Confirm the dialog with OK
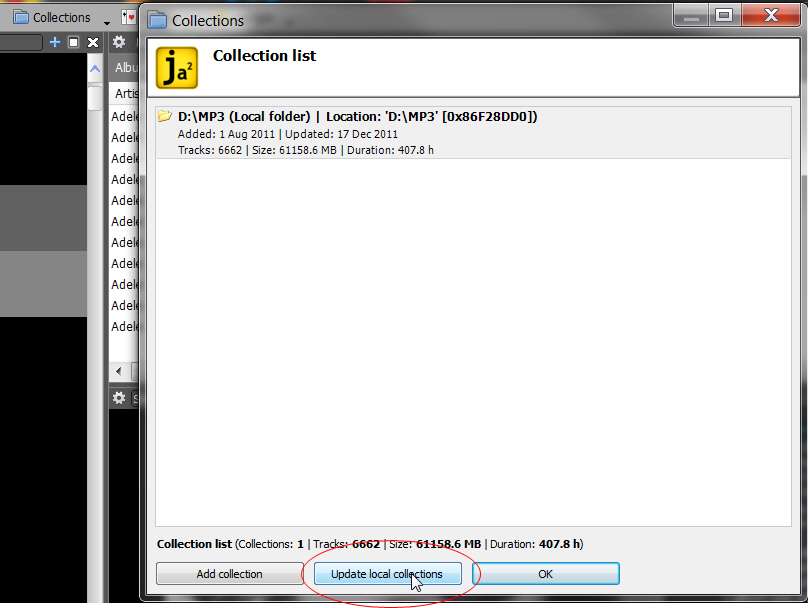This screenshot has width=808, height=608. (x=546, y=573)
